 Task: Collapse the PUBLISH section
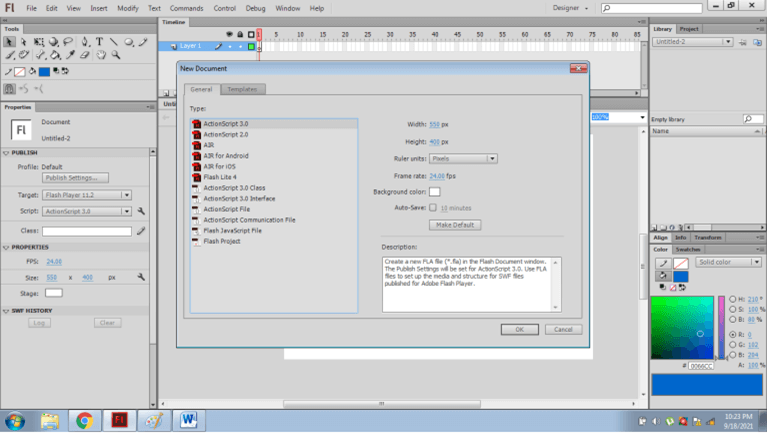click(x=6, y=153)
